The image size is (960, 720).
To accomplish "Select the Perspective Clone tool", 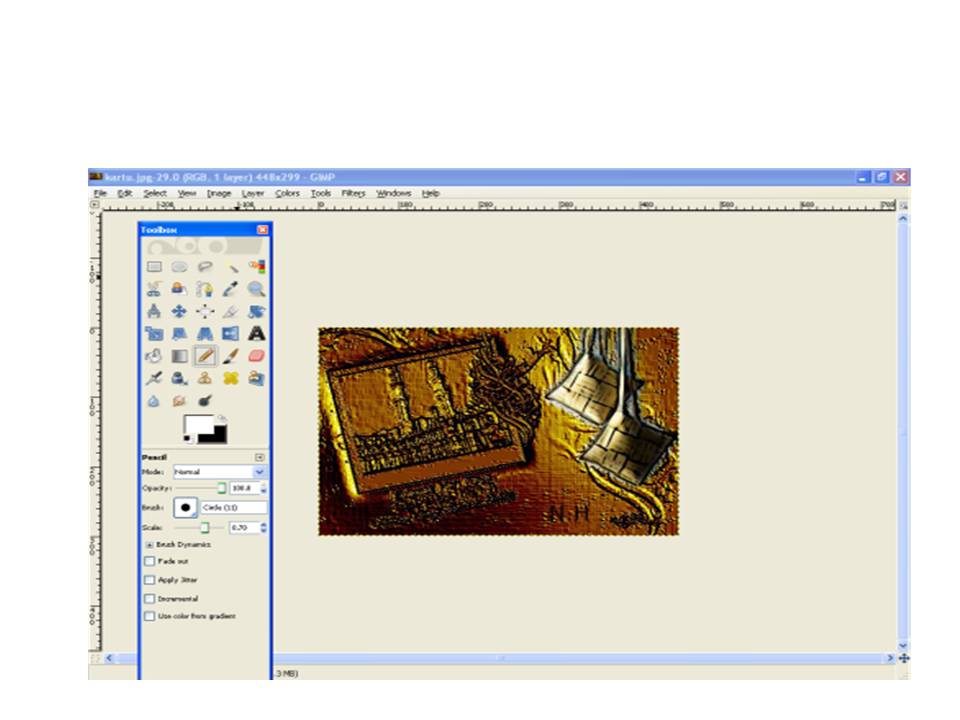I will point(257,378).
